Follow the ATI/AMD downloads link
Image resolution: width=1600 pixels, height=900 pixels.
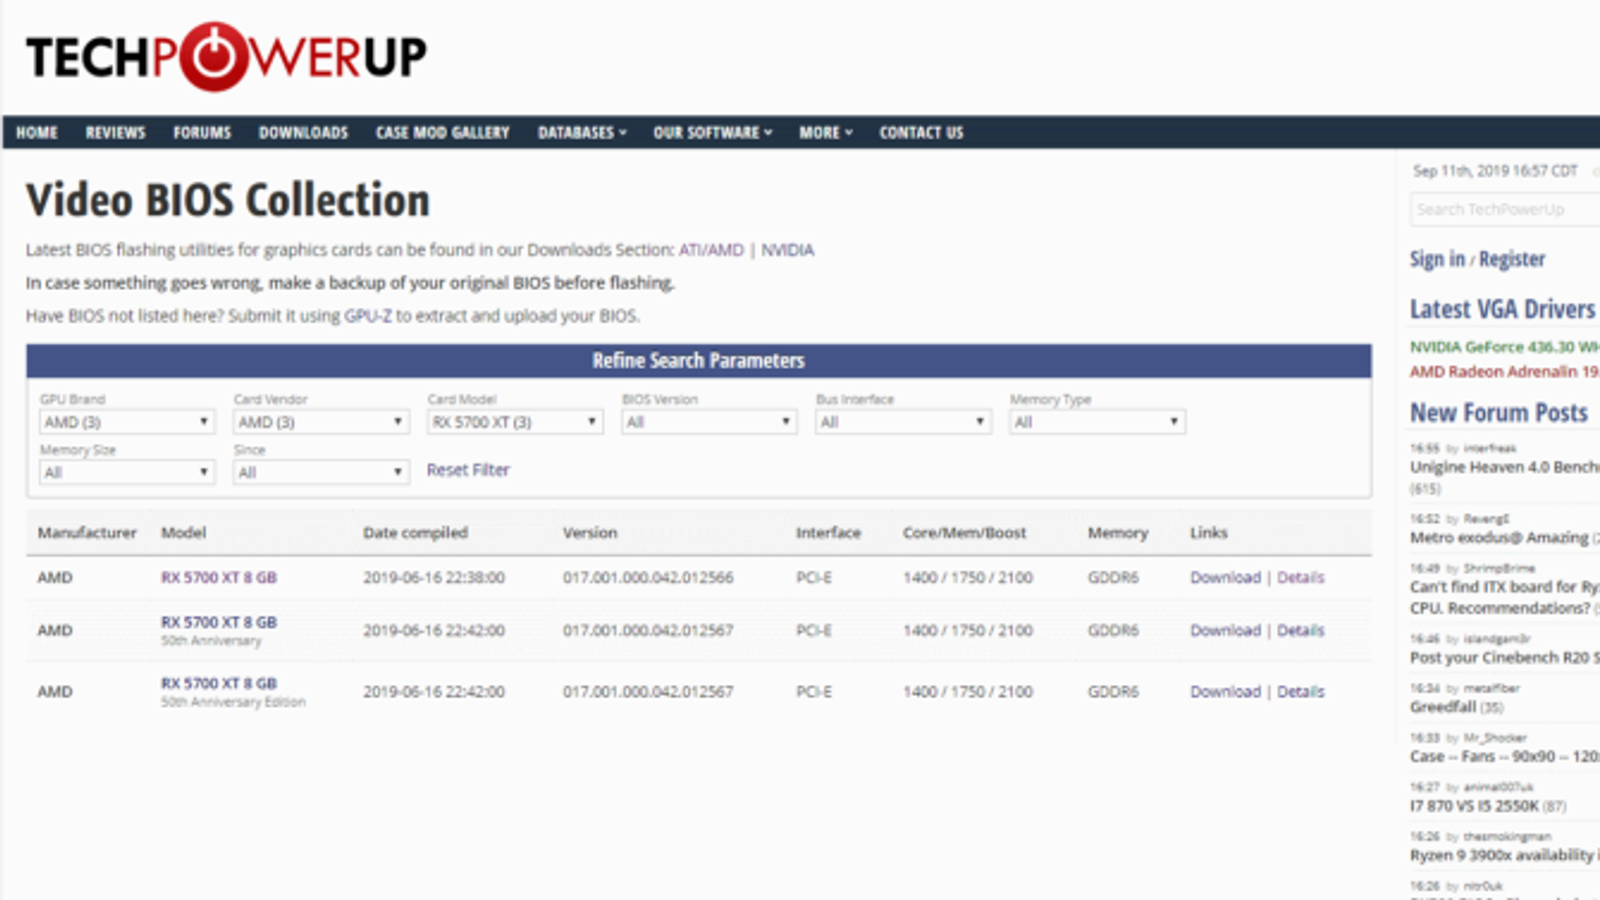[x=711, y=250]
